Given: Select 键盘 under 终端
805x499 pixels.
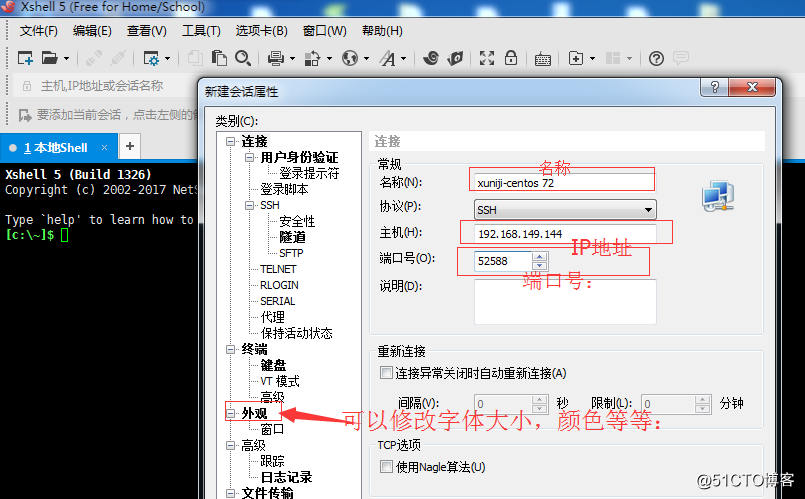Looking at the screenshot, I should tap(273, 366).
